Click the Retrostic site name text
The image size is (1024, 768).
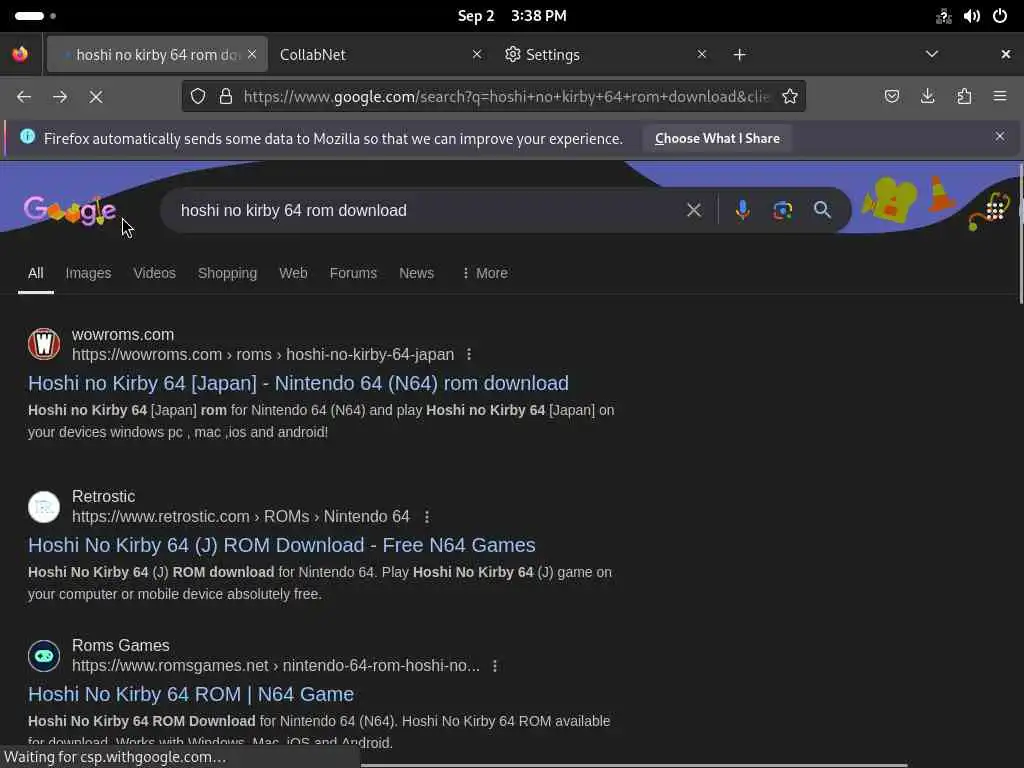click(103, 496)
